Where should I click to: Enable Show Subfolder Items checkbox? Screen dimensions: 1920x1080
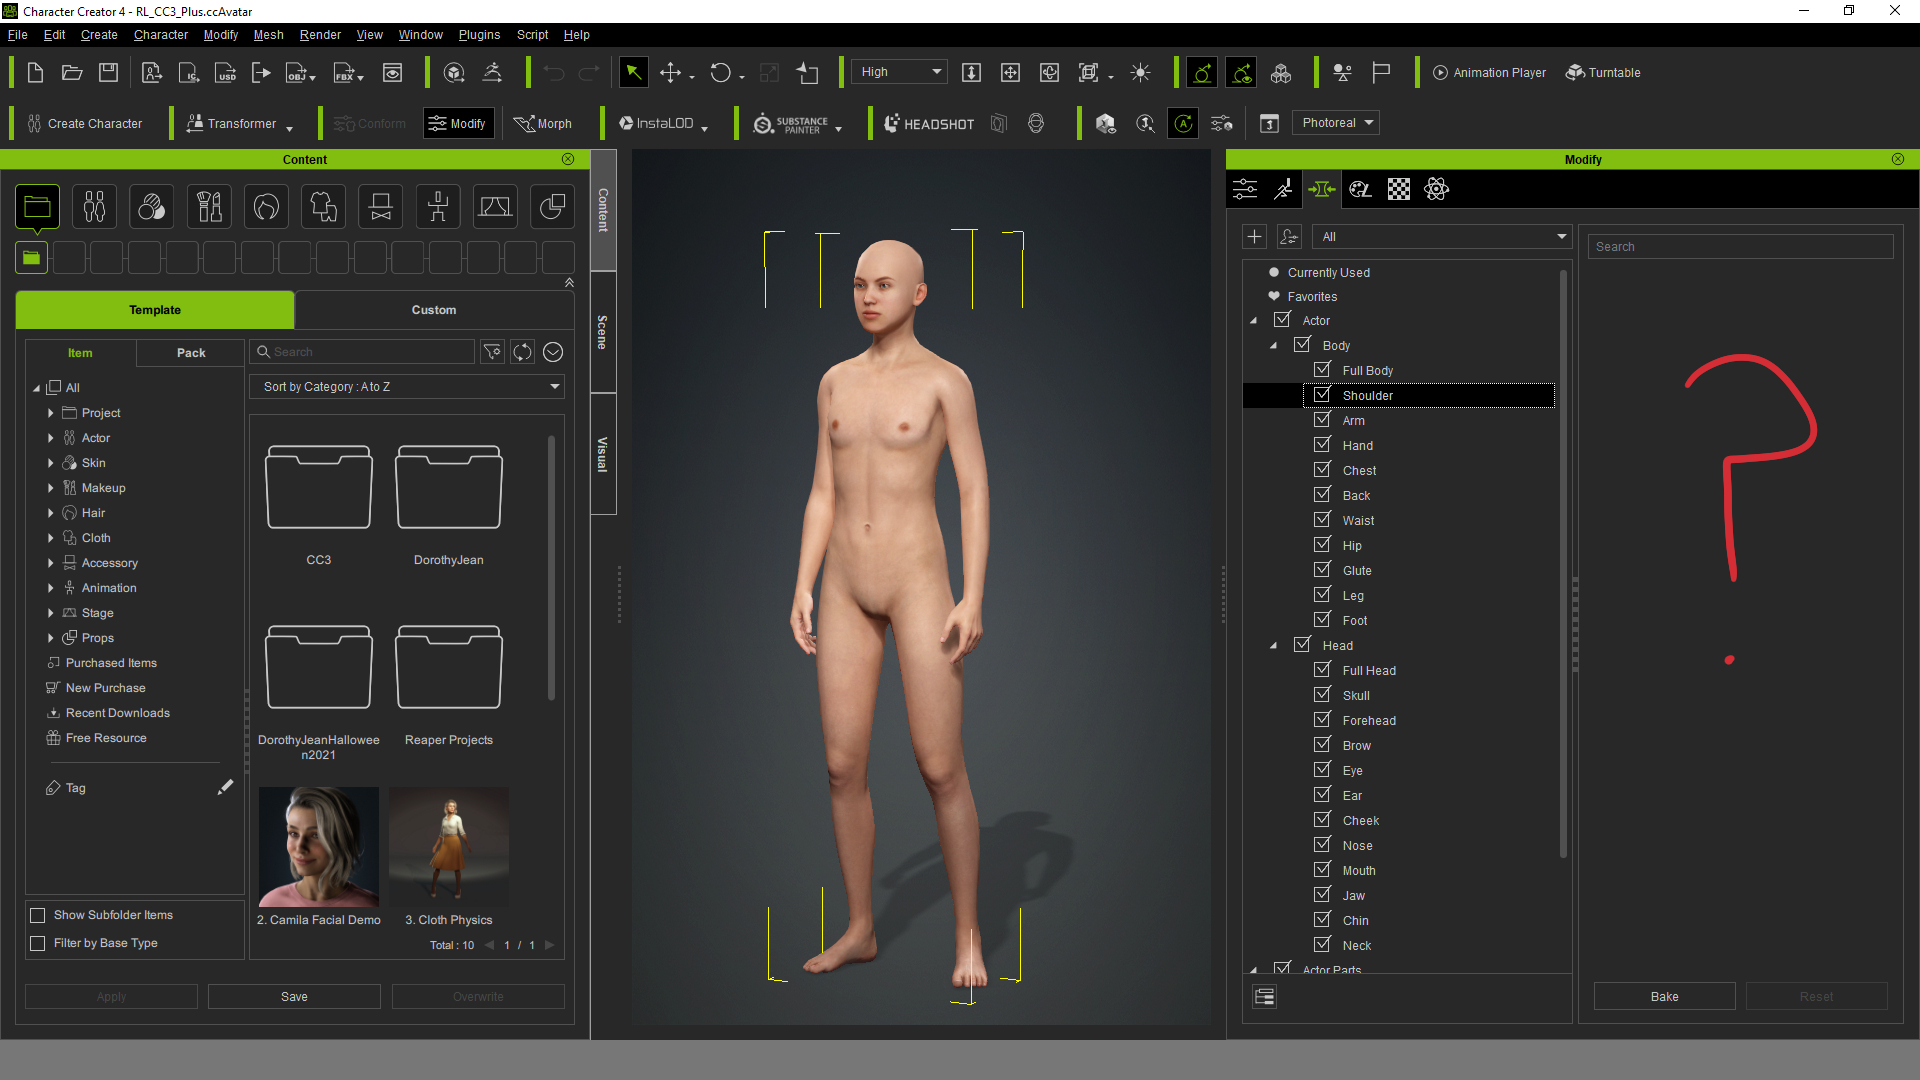click(x=38, y=915)
